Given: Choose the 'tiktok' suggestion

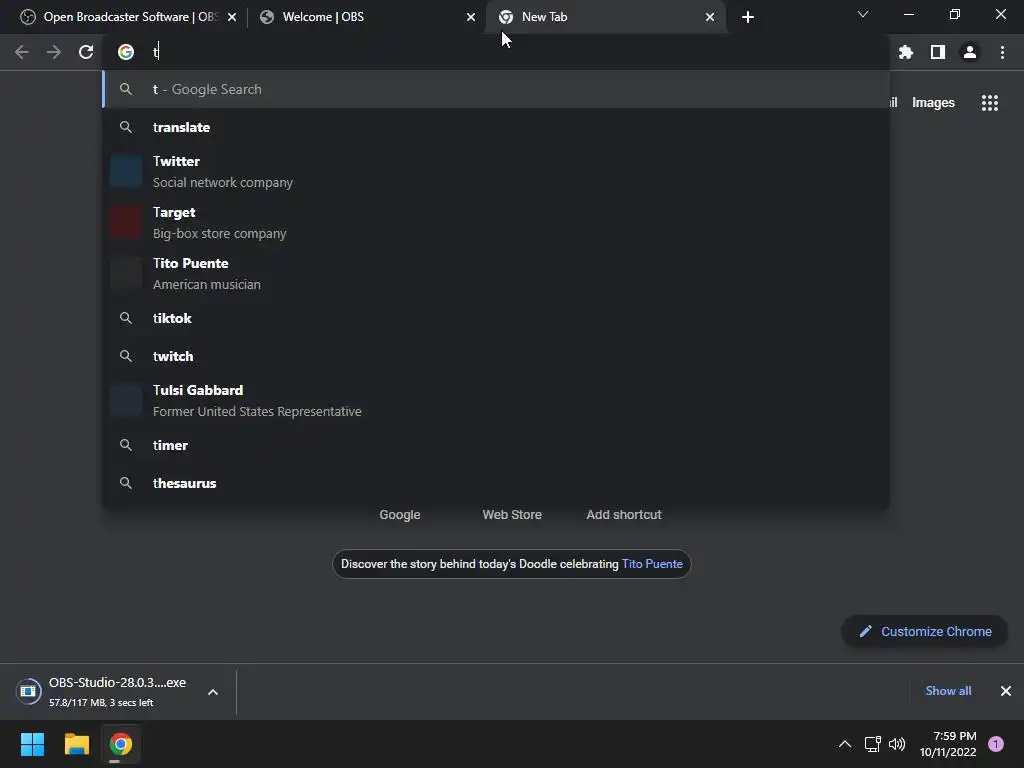Looking at the screenshot, I should pyautogui.click(x=496, y=318).
